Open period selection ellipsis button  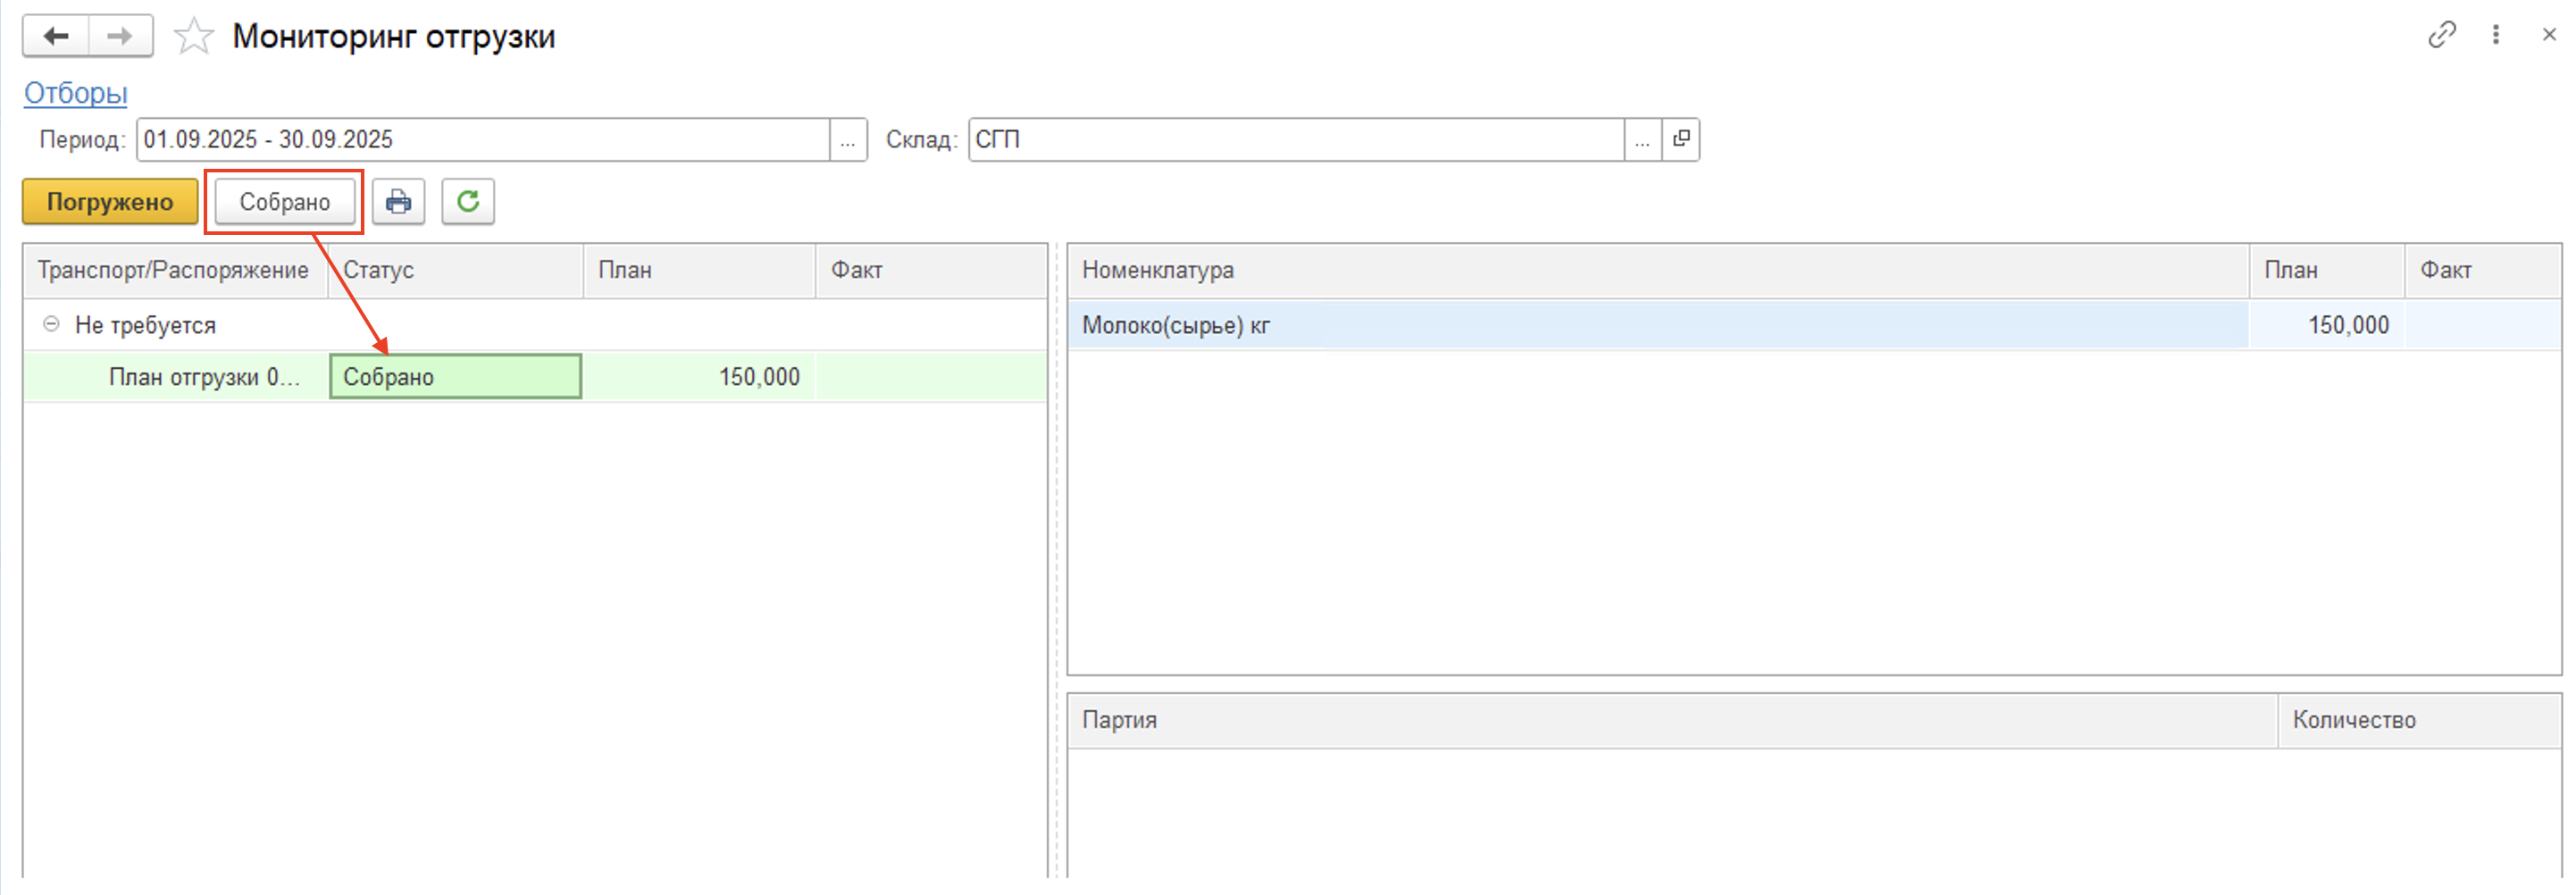847,140
